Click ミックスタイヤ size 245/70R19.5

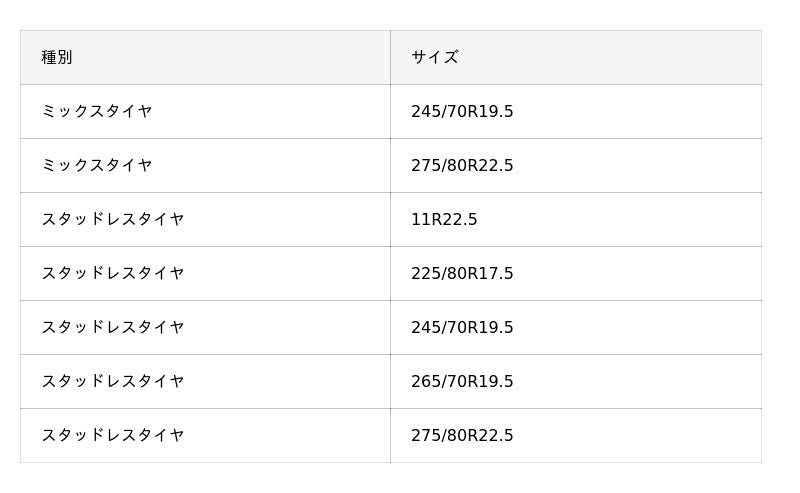tap(462, 111)
